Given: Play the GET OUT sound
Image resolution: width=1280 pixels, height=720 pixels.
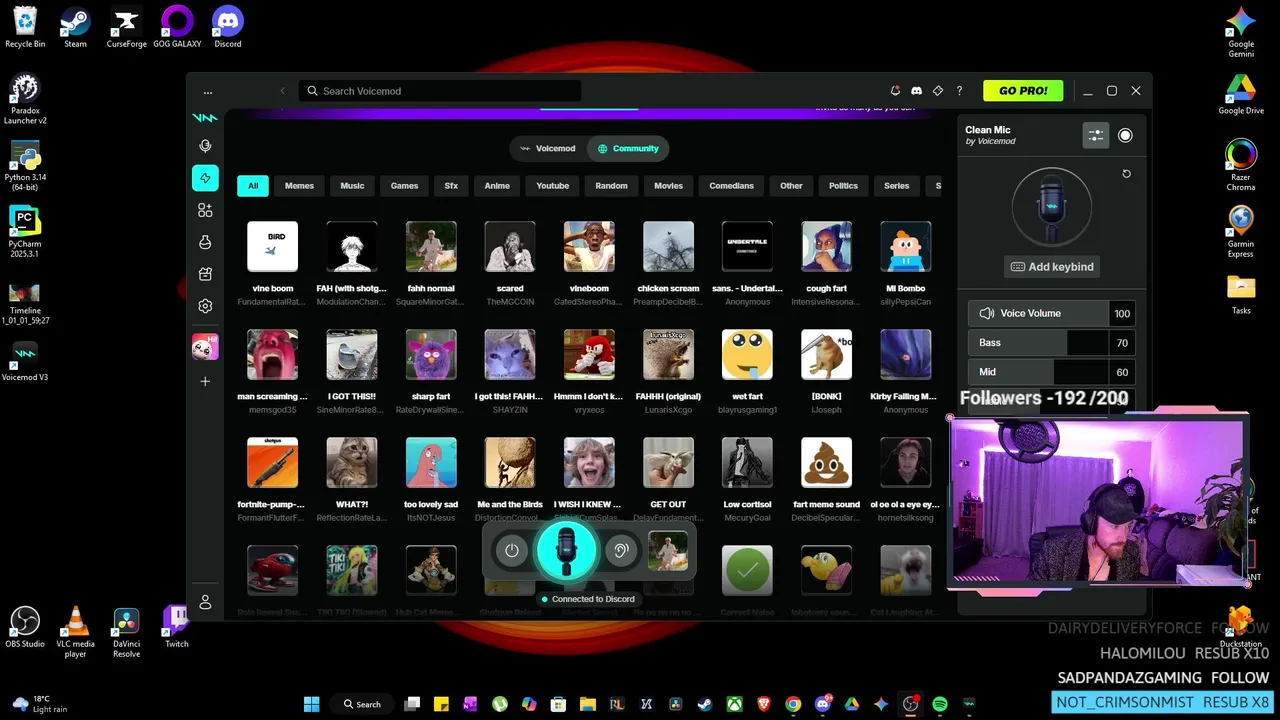Looking at the screenshot, I should (x=668, y=462).
